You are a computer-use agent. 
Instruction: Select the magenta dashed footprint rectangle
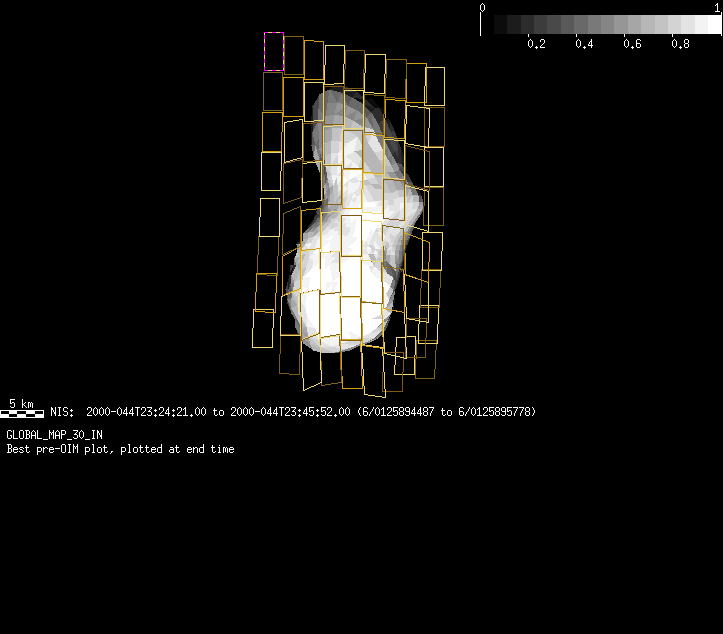(274, 52)
